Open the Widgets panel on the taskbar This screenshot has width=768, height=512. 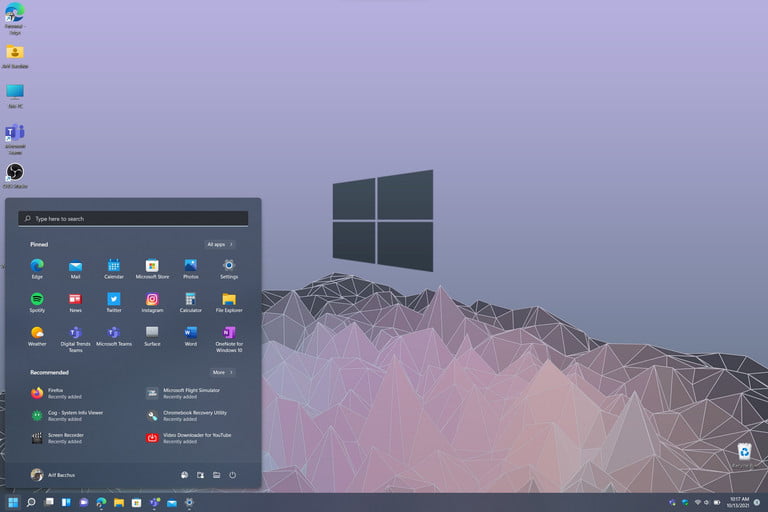(66, 502)
